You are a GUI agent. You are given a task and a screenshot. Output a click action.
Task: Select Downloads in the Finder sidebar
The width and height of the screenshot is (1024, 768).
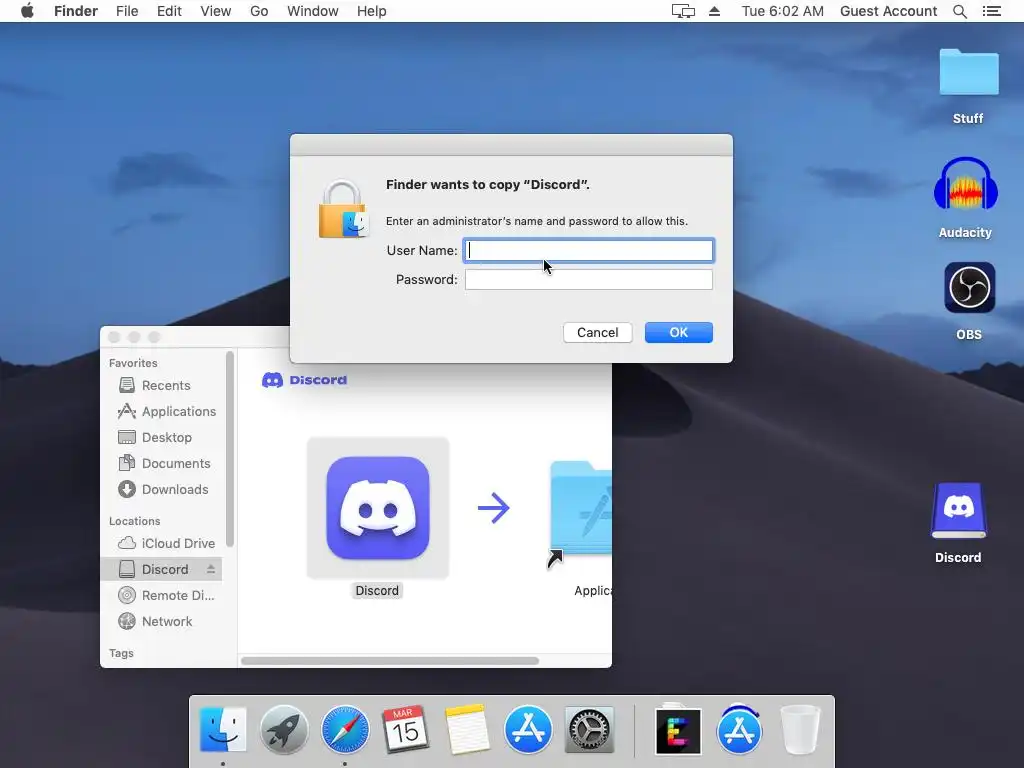point(162,490)
